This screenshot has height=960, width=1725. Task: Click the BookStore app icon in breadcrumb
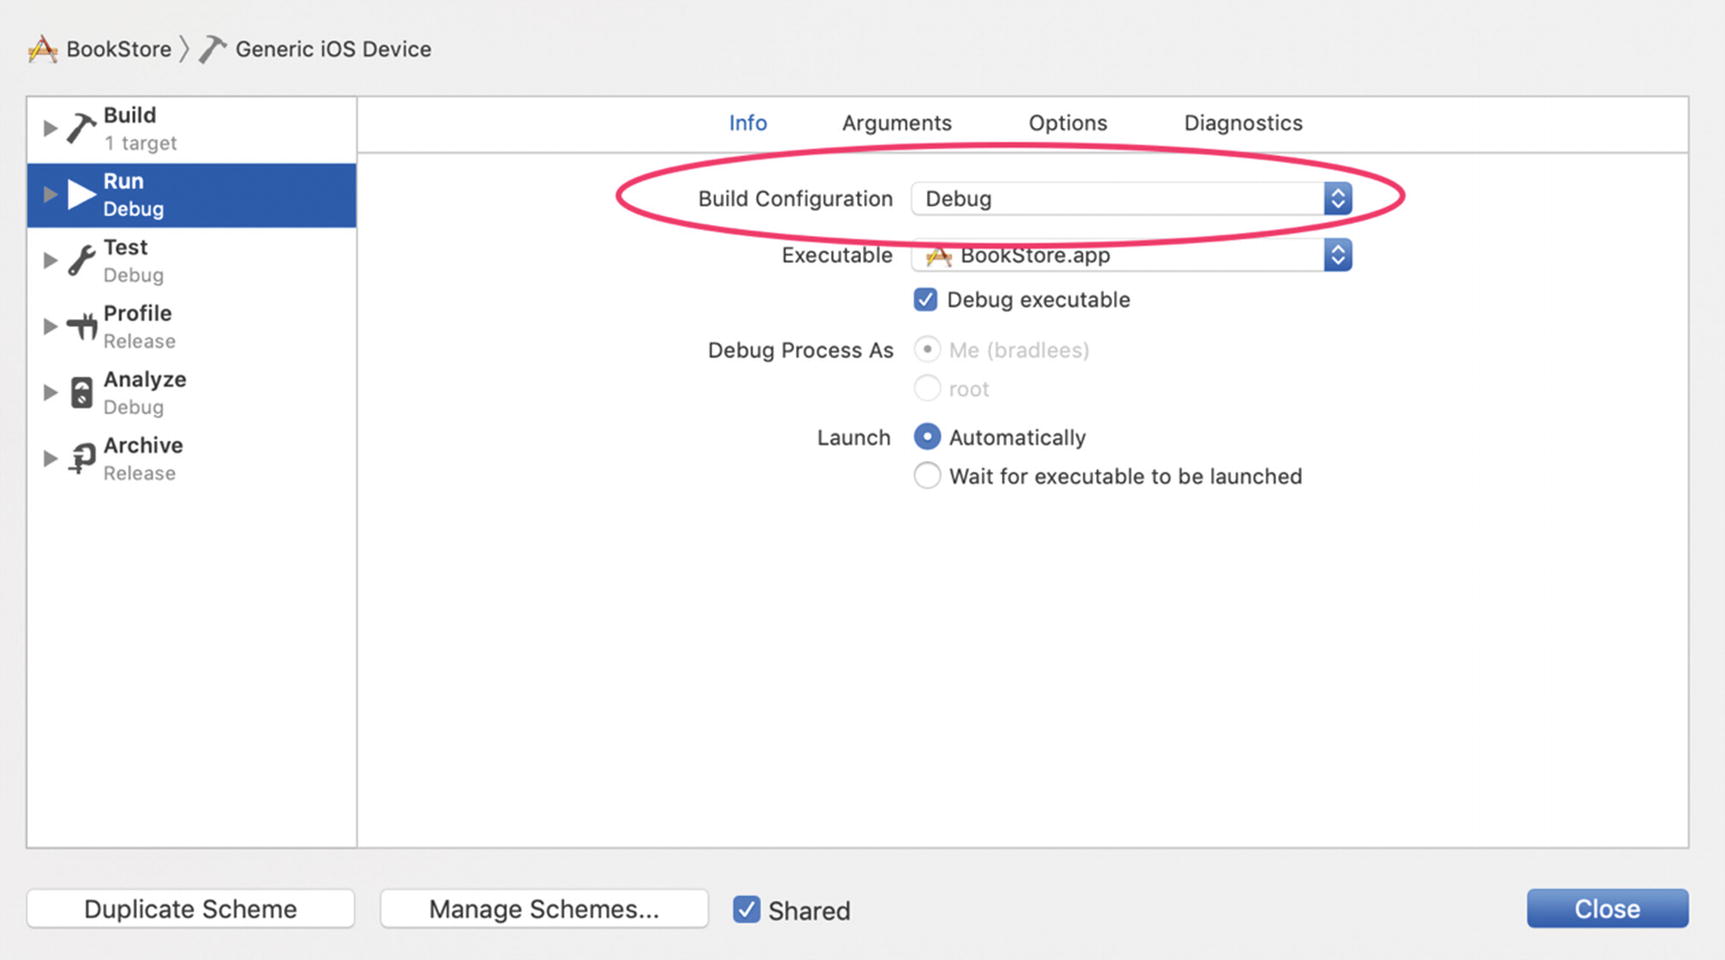42,49
